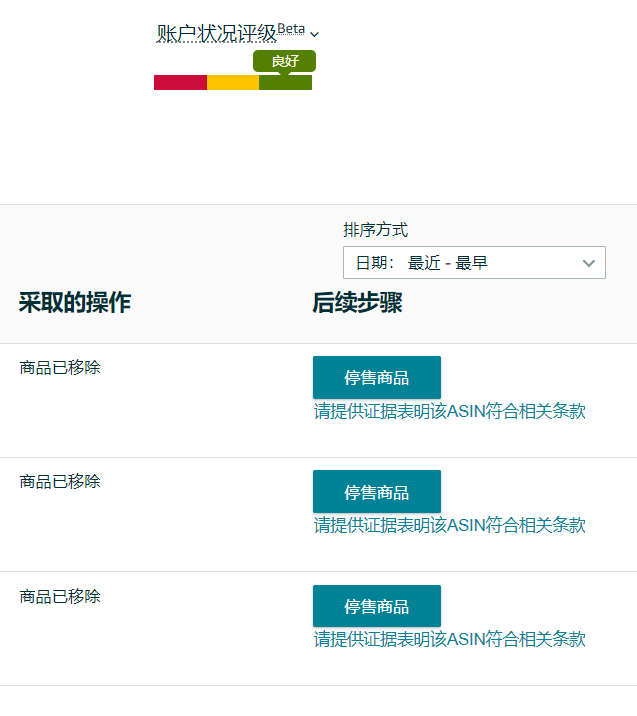Click the 账户状况评级 heading text
Image resolution: width=637 pixels, height=716 pixels.
(x=216, y=34)
